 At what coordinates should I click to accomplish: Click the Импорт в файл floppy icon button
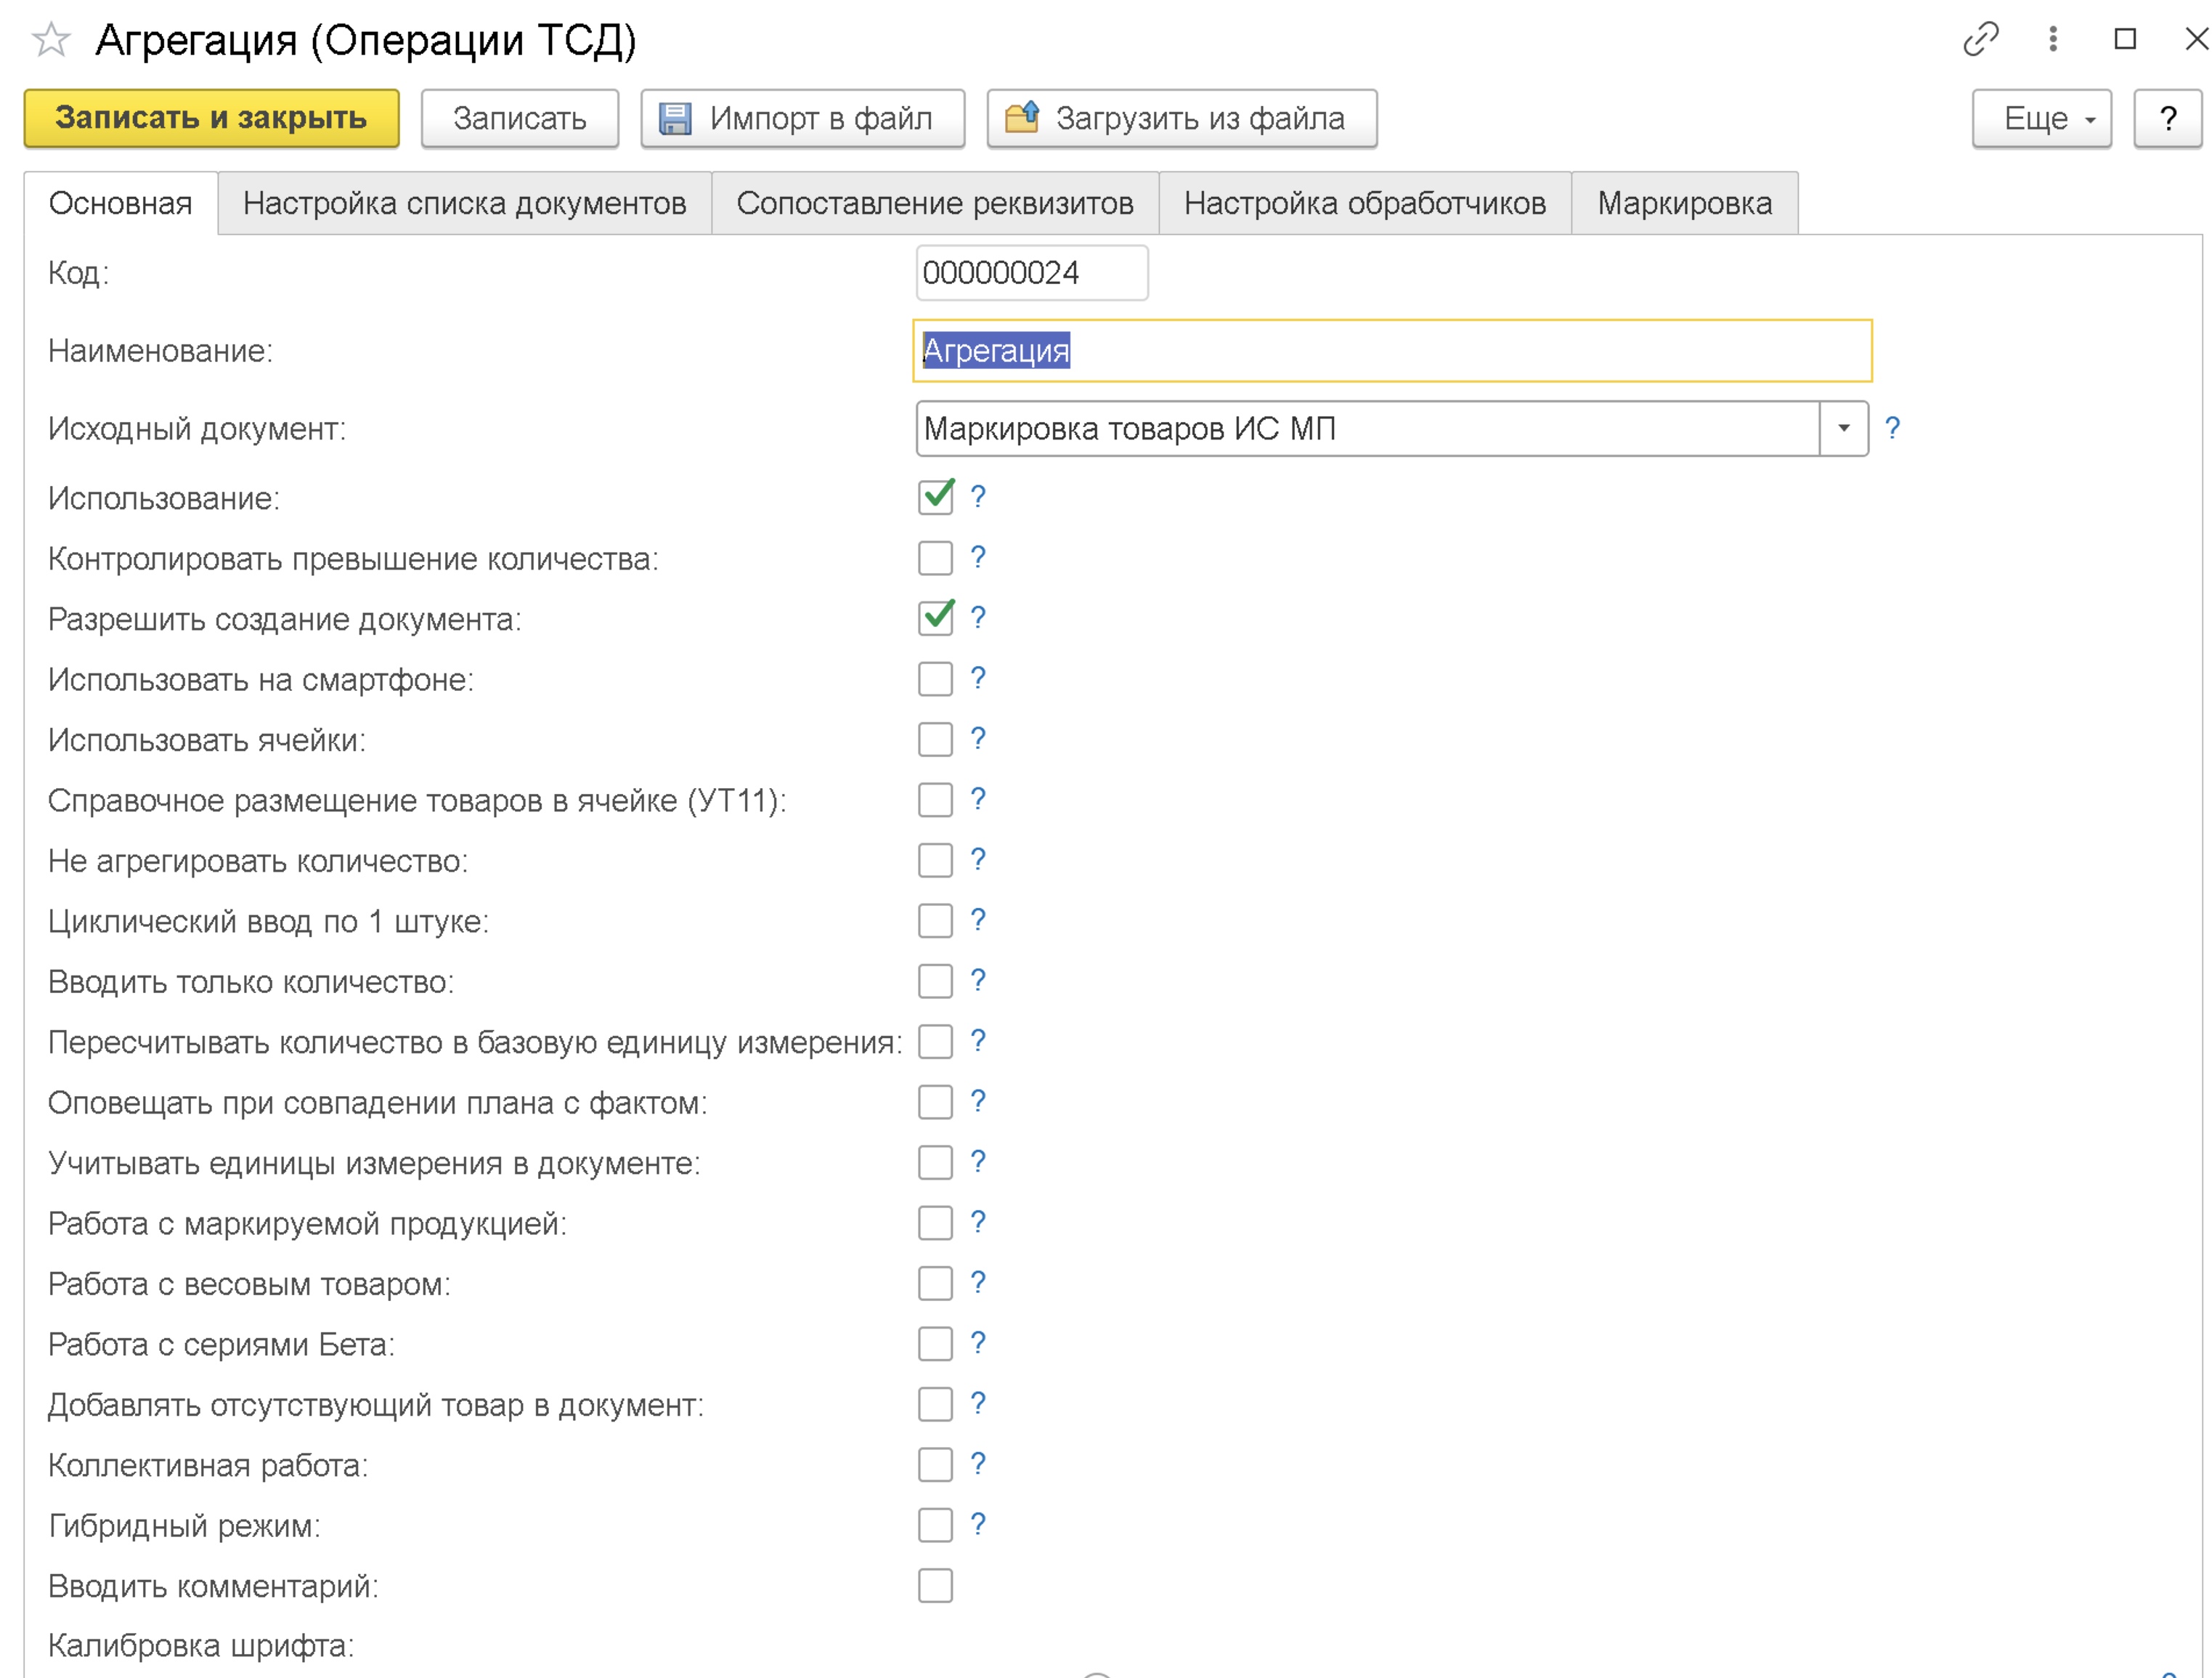point(802,118)
